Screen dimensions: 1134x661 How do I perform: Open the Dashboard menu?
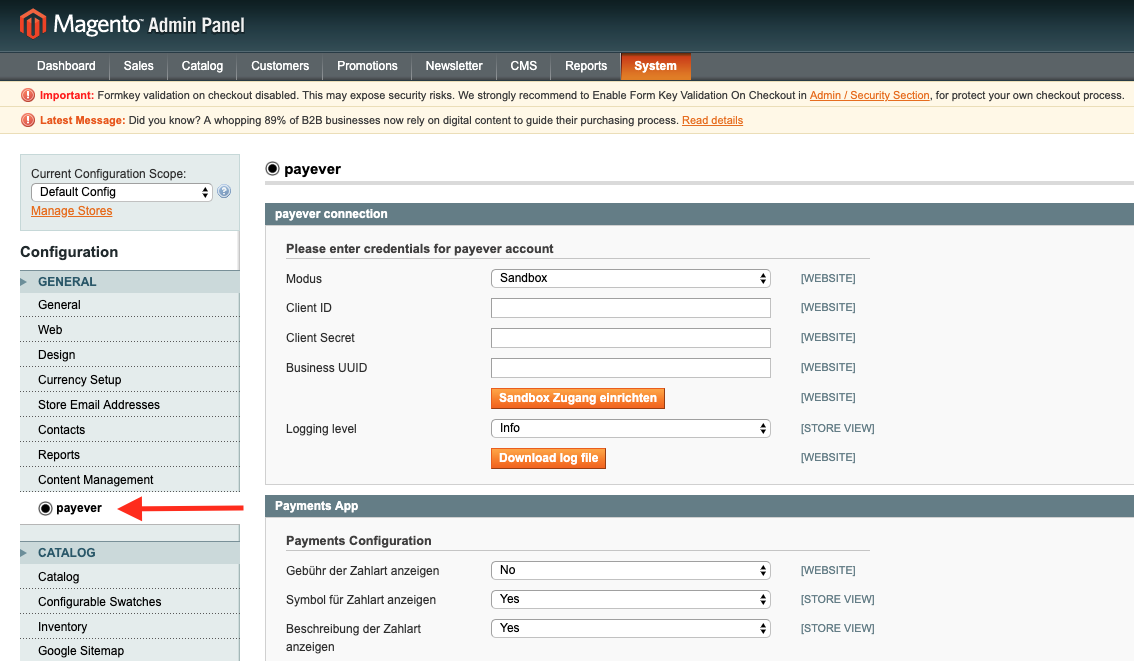pos(66,66)
